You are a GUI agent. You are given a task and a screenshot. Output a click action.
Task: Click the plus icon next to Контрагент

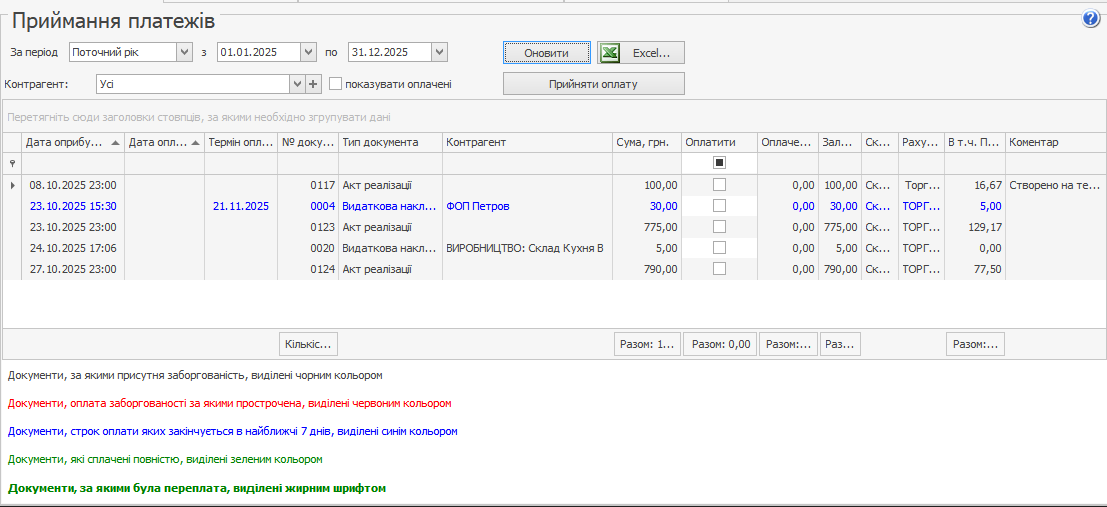[313, 84]
